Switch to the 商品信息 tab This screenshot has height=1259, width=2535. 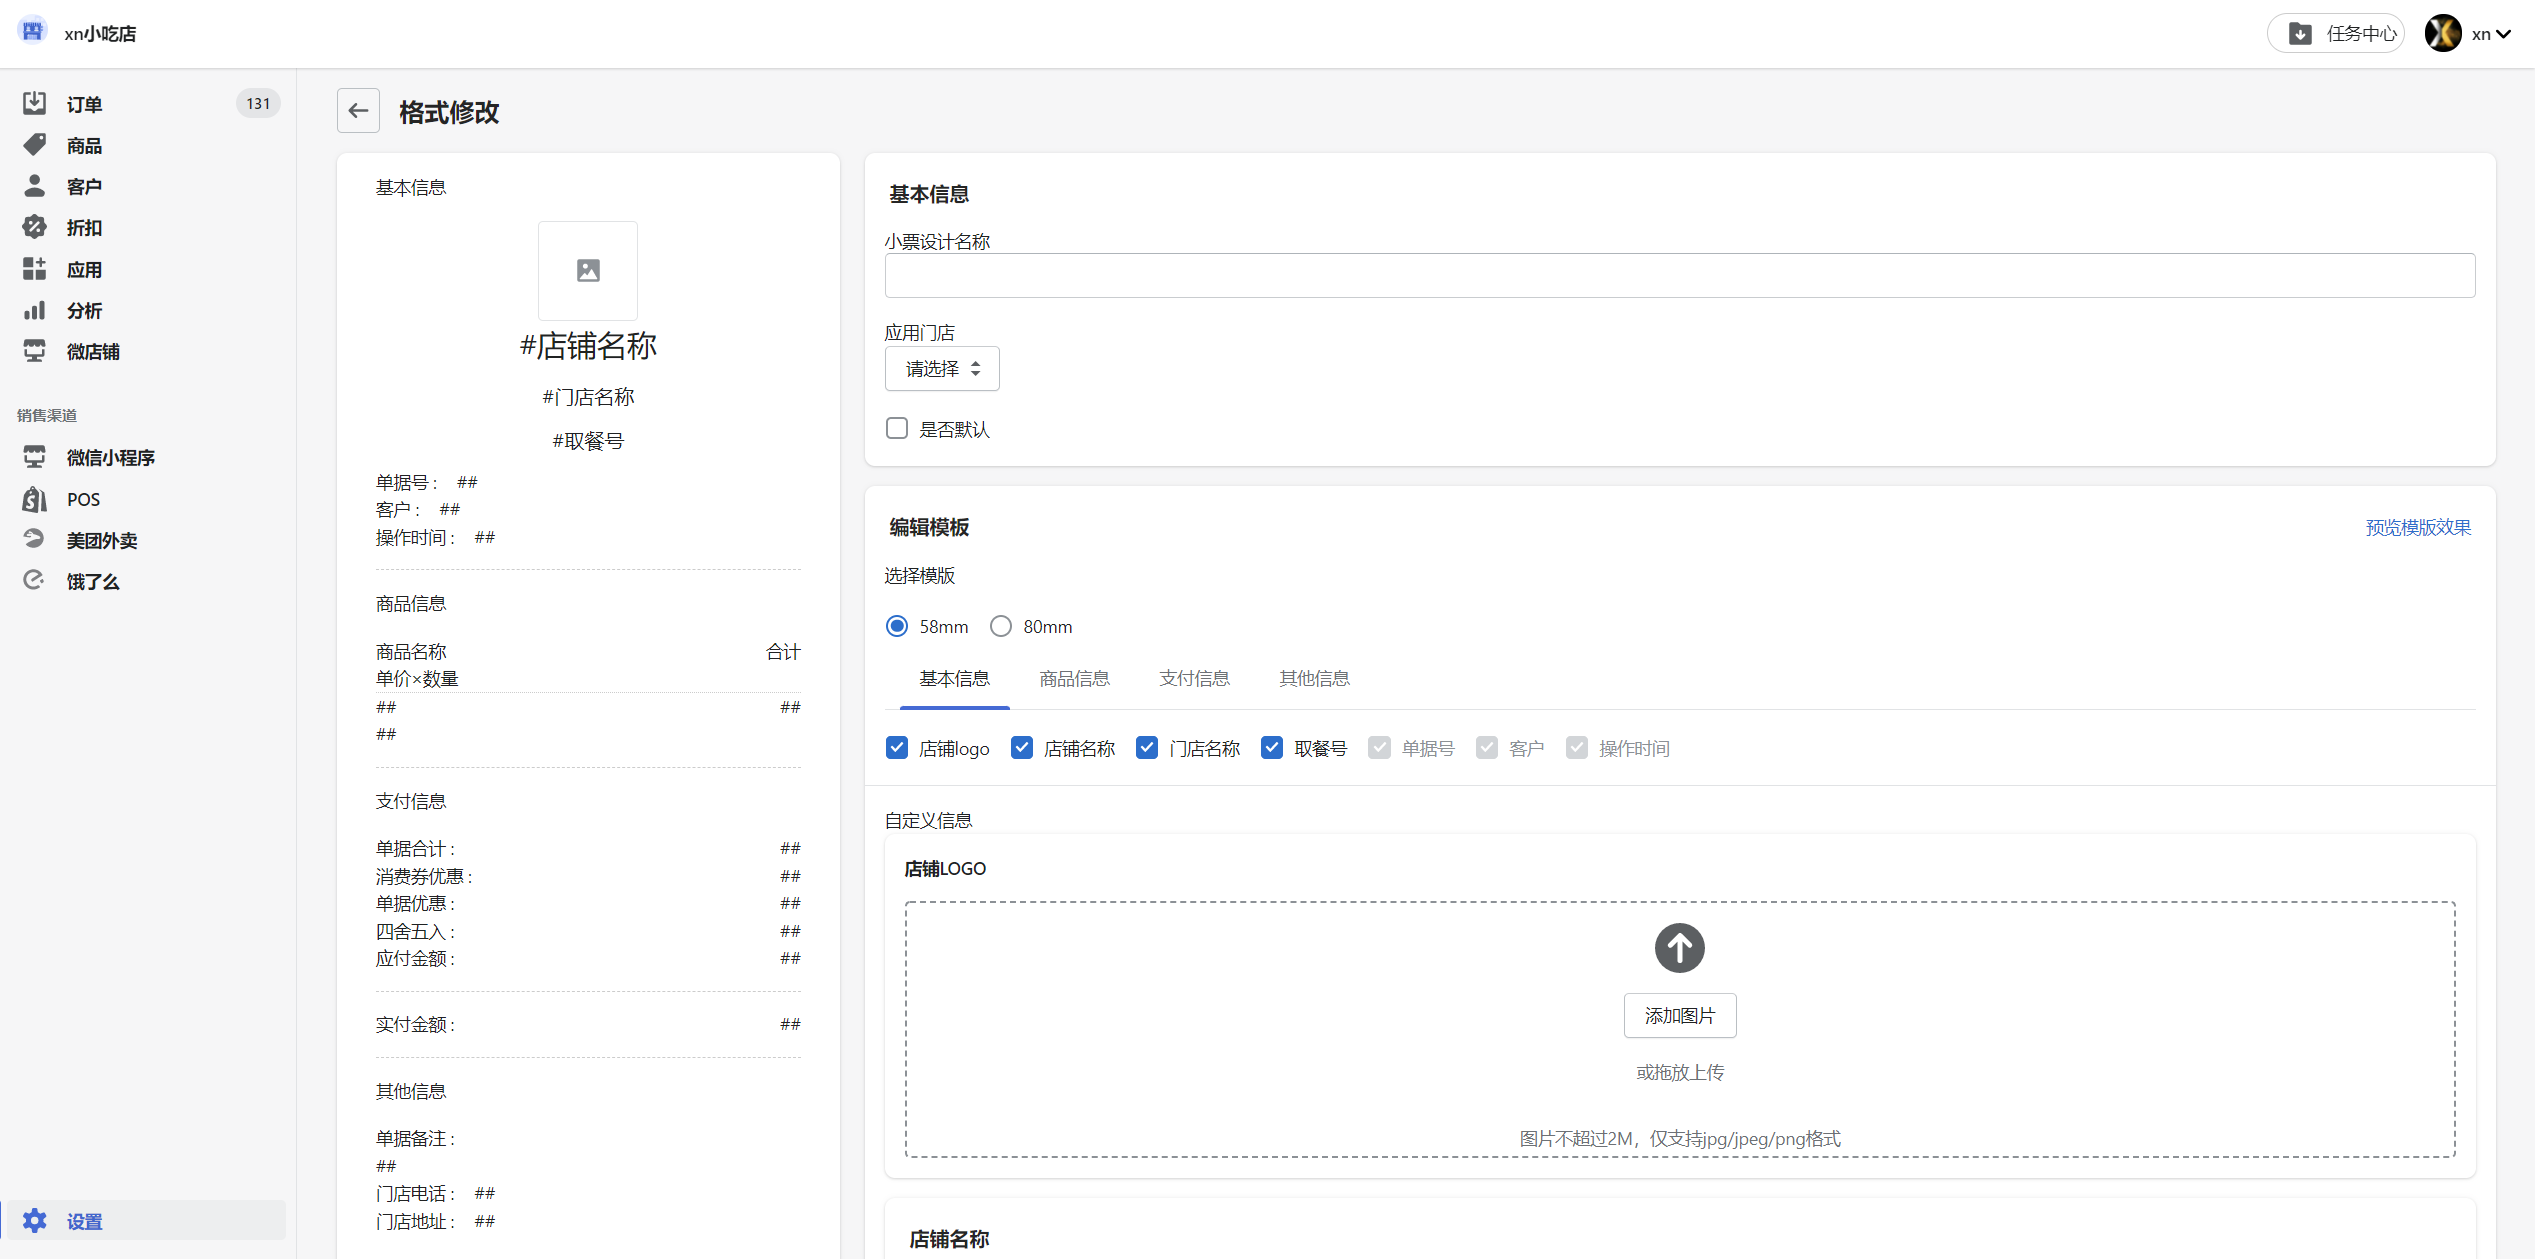1074,679
